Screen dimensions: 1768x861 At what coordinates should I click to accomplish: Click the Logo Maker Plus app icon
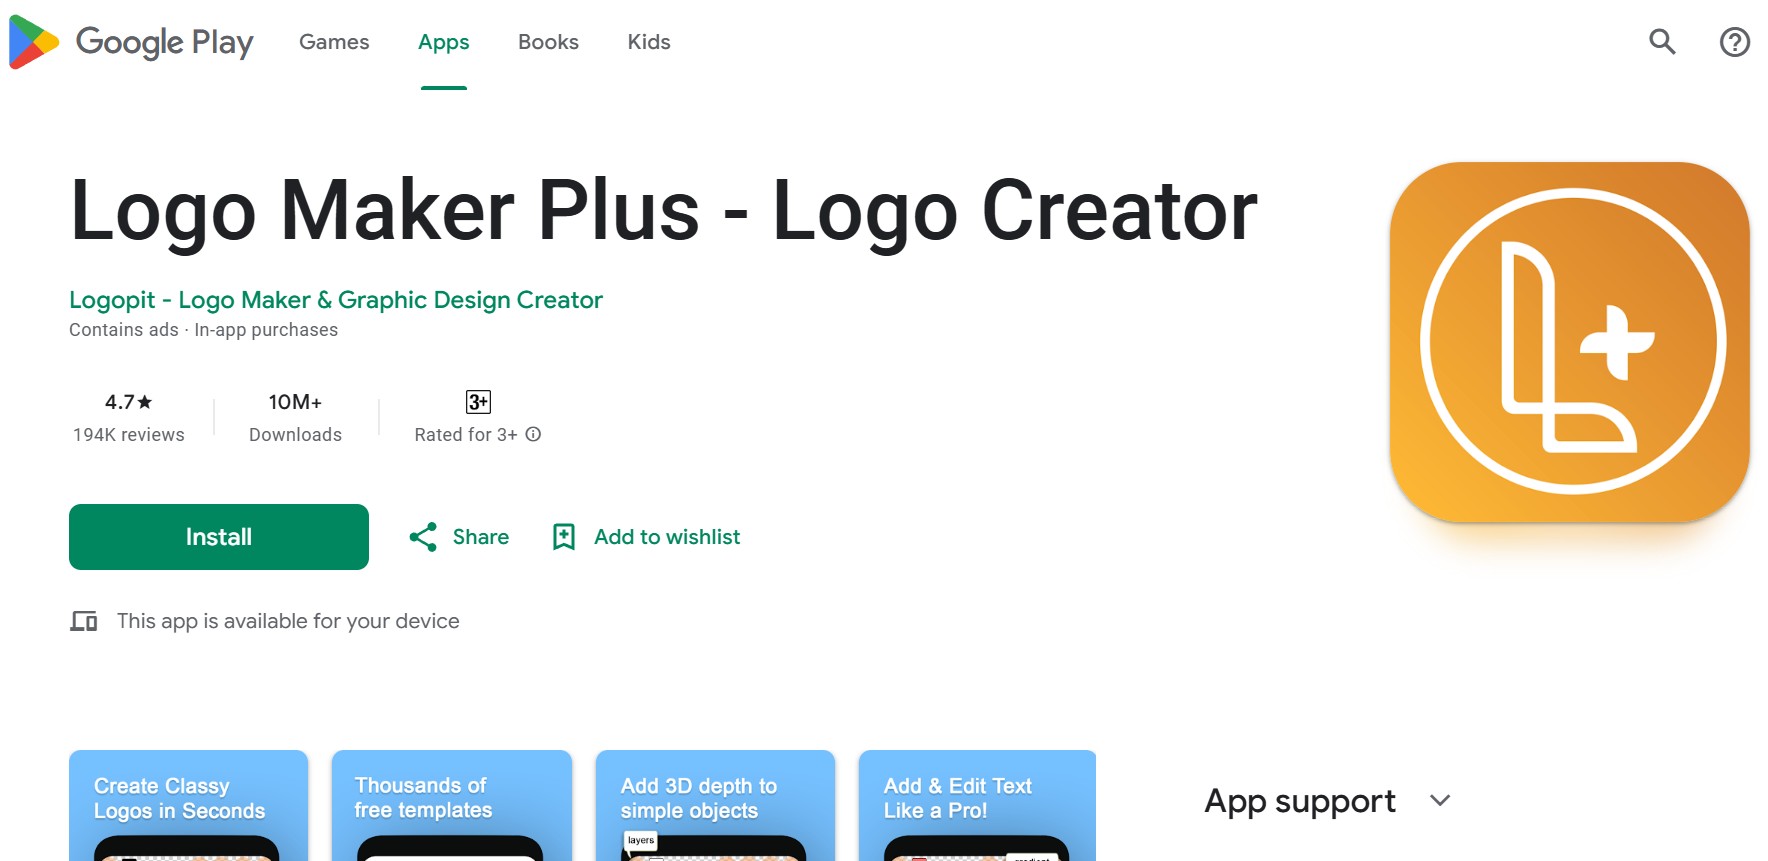(1570, 342)
